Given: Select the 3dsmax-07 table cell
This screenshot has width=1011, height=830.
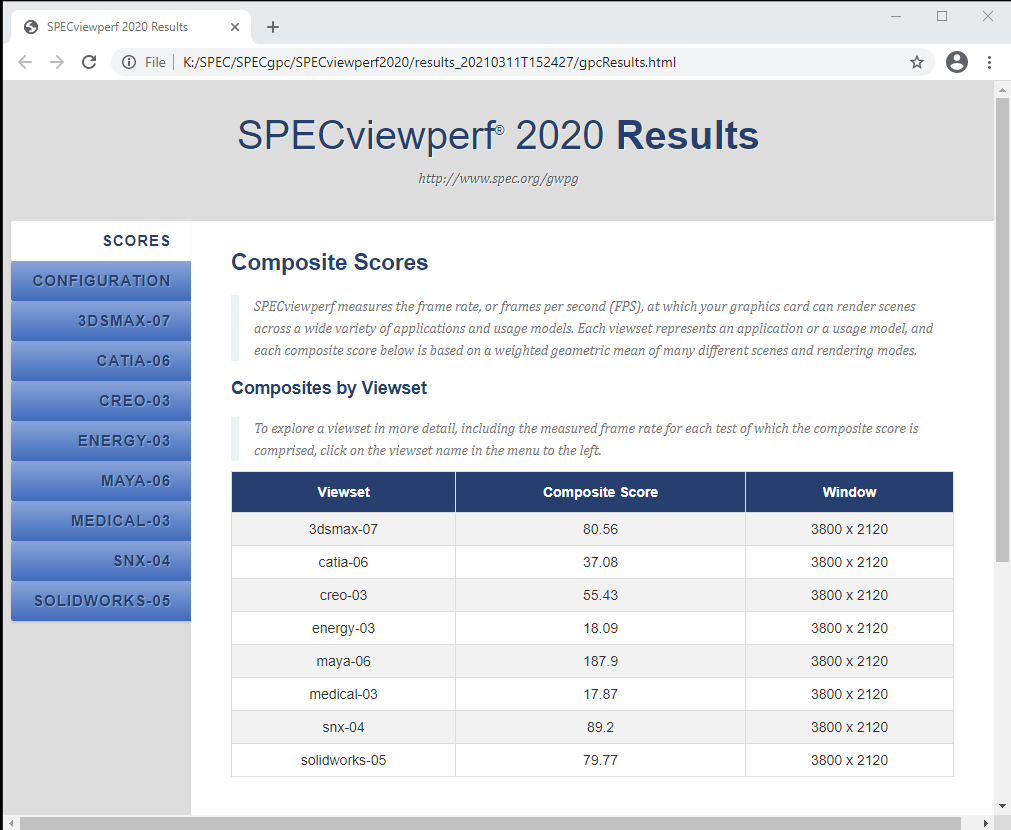Looking at the screenshot, I should 344,529.
